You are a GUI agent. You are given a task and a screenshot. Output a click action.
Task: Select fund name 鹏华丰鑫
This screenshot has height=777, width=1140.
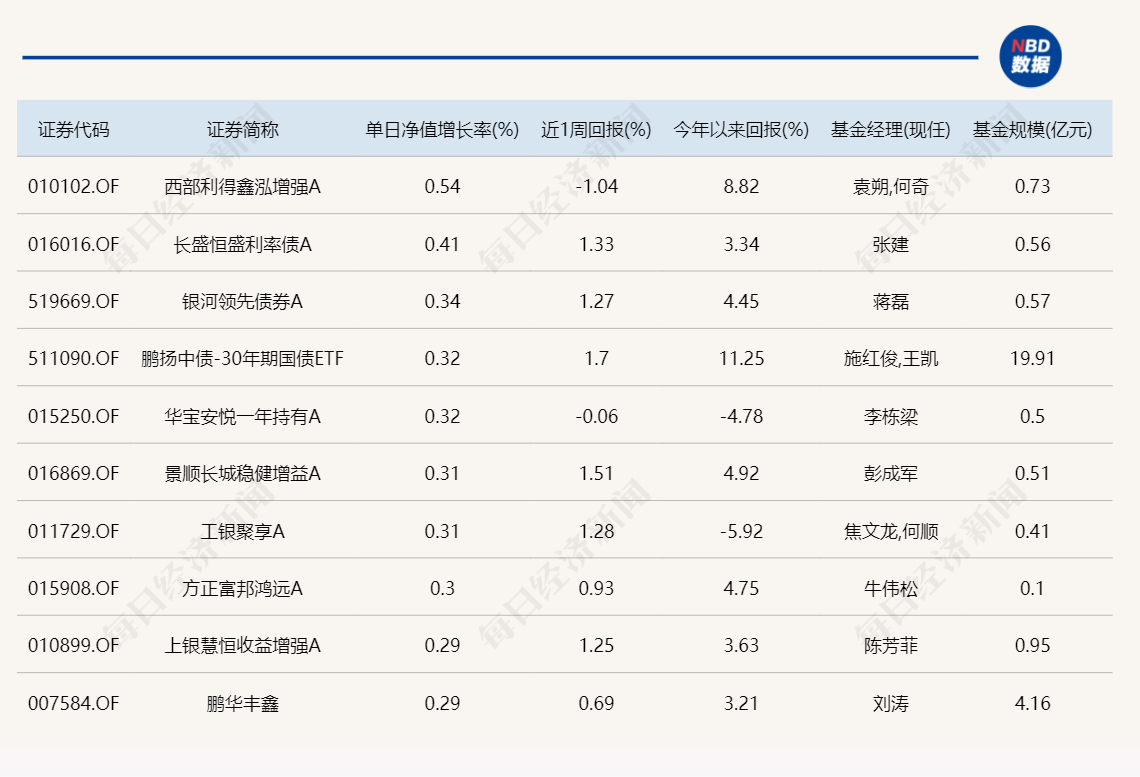click(x=242, y=704)
